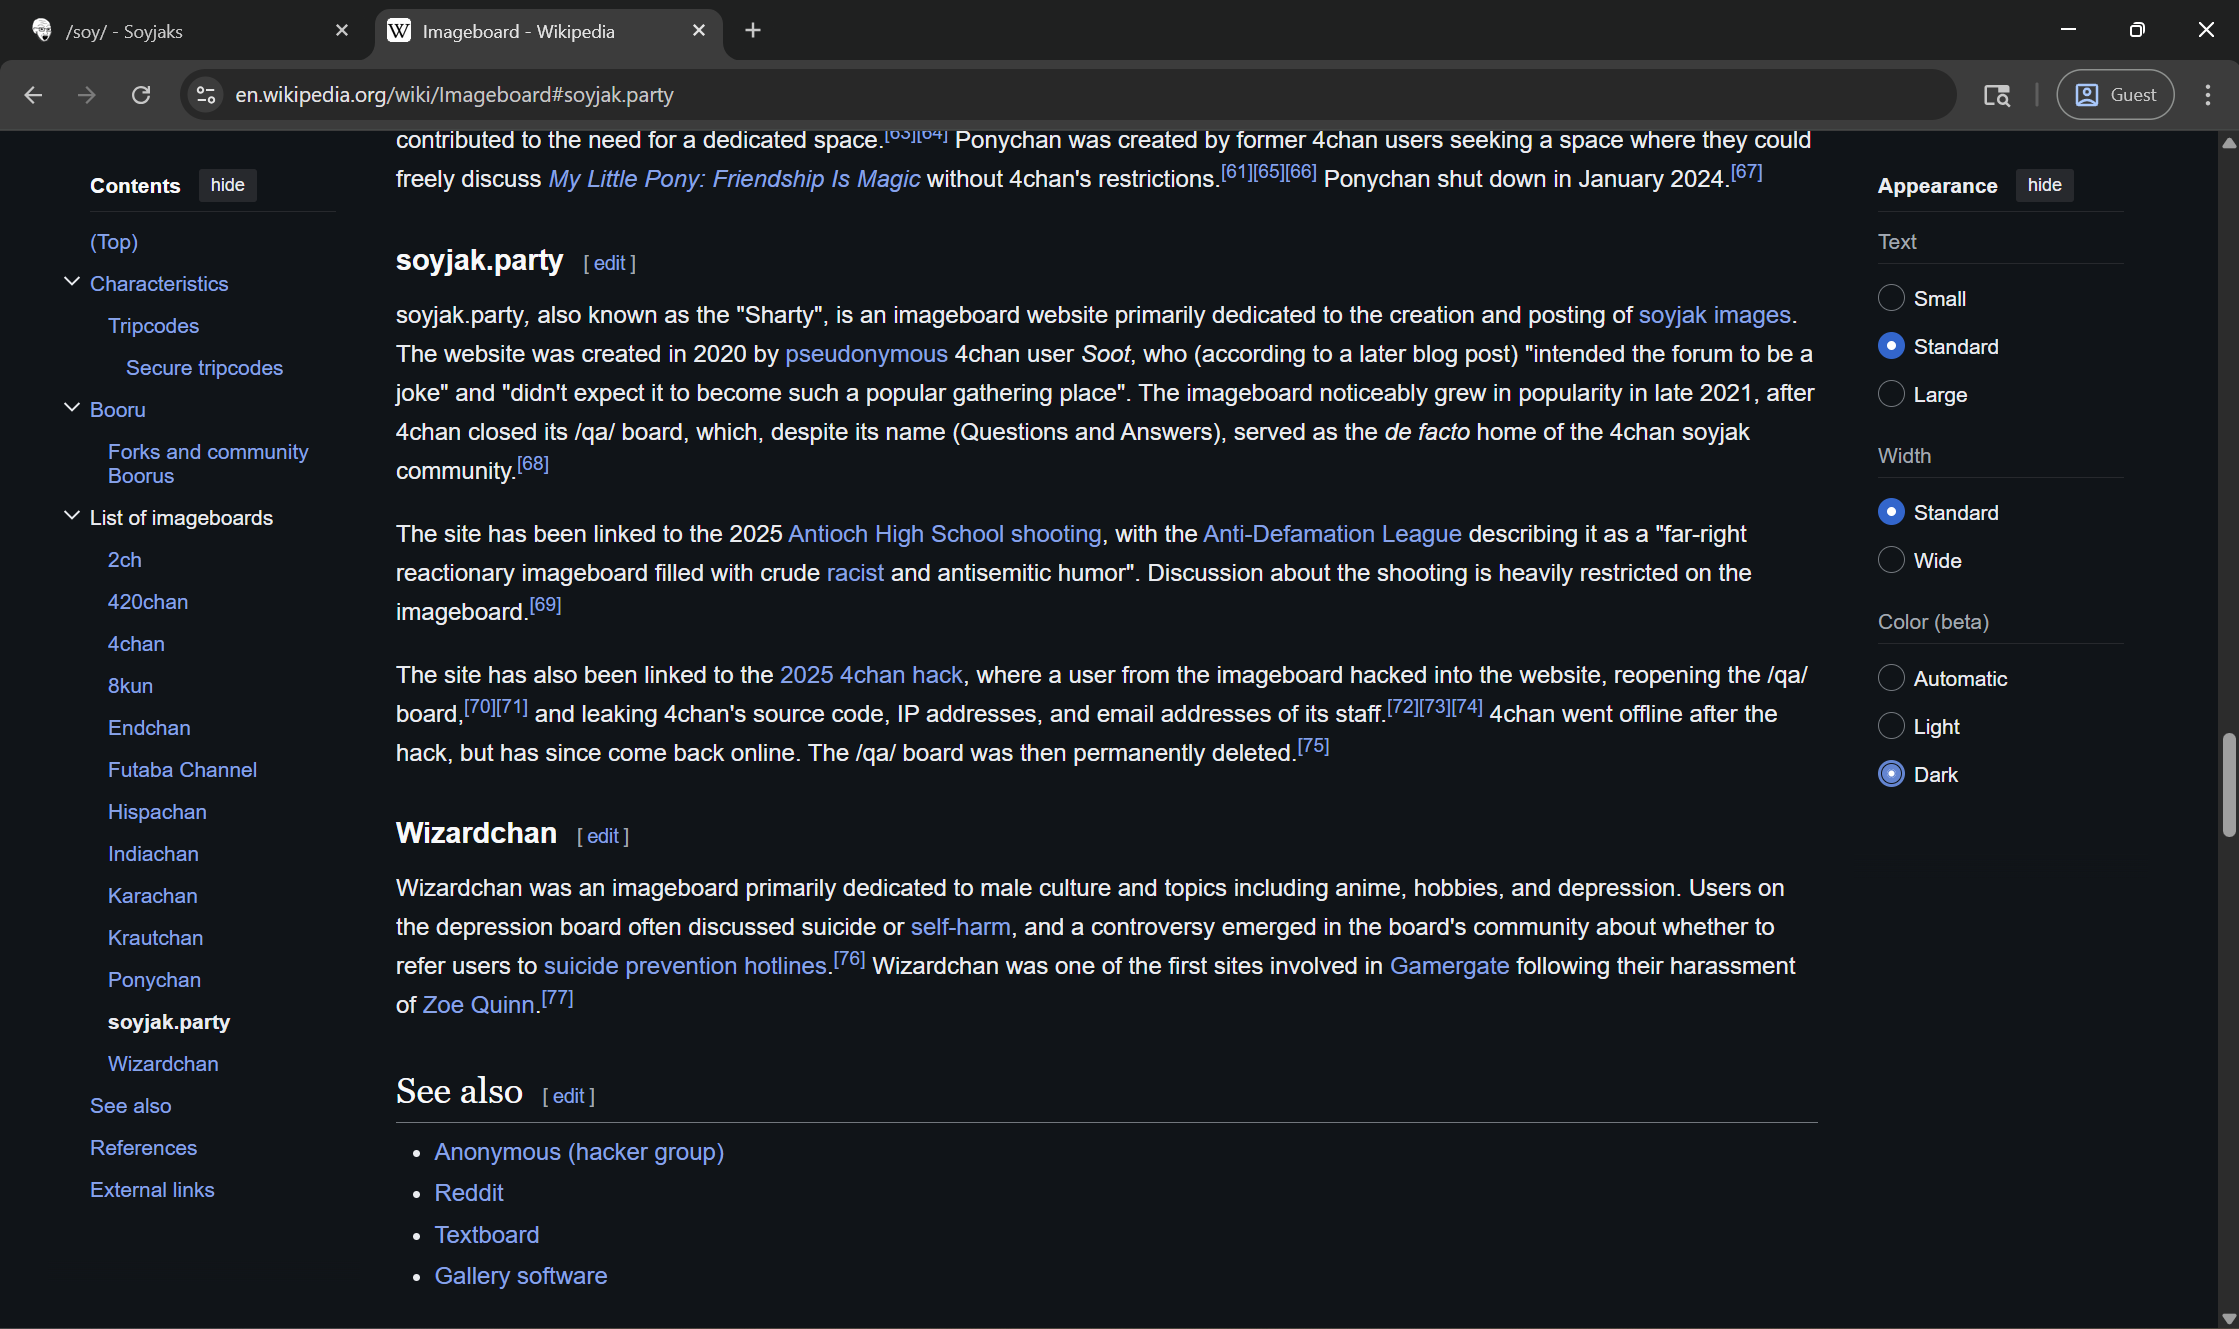This screenshot has width=2239, height=1329.
Task: Go to Wizardchan in contents
Action: coord(163,1064)
